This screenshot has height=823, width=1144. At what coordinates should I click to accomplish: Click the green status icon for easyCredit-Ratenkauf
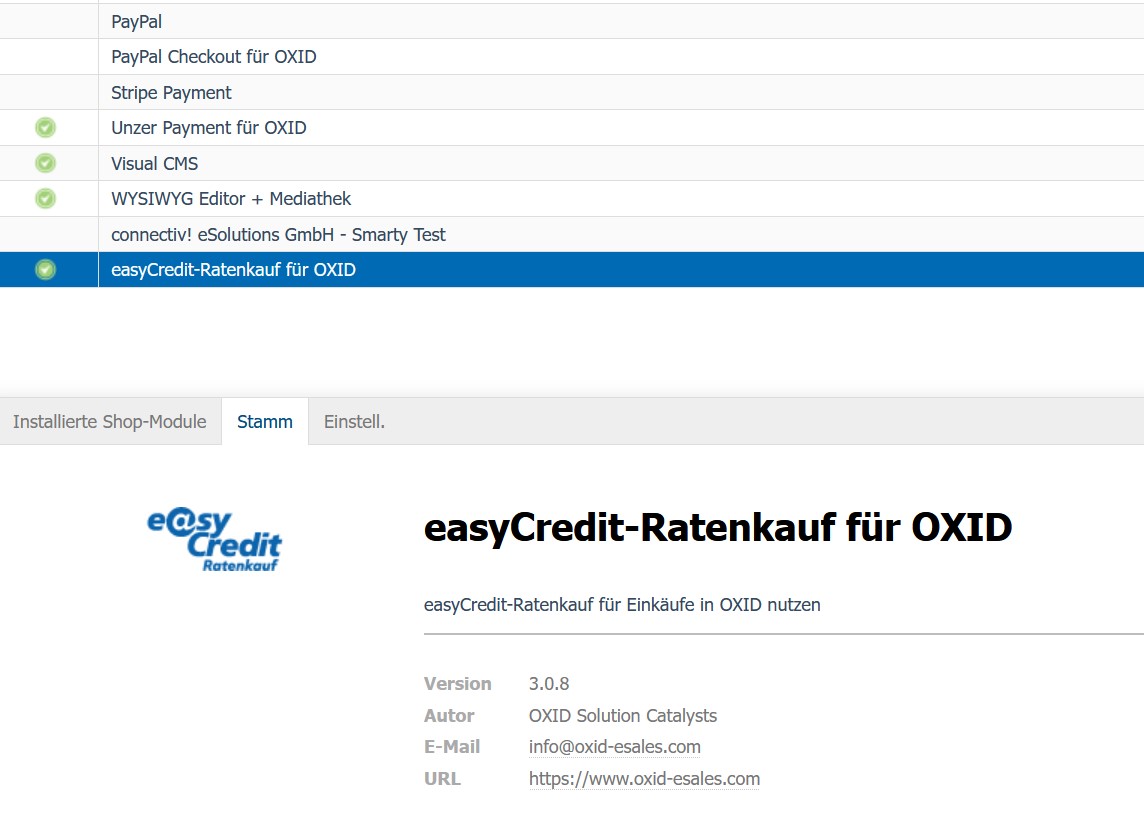click(45, 270)
